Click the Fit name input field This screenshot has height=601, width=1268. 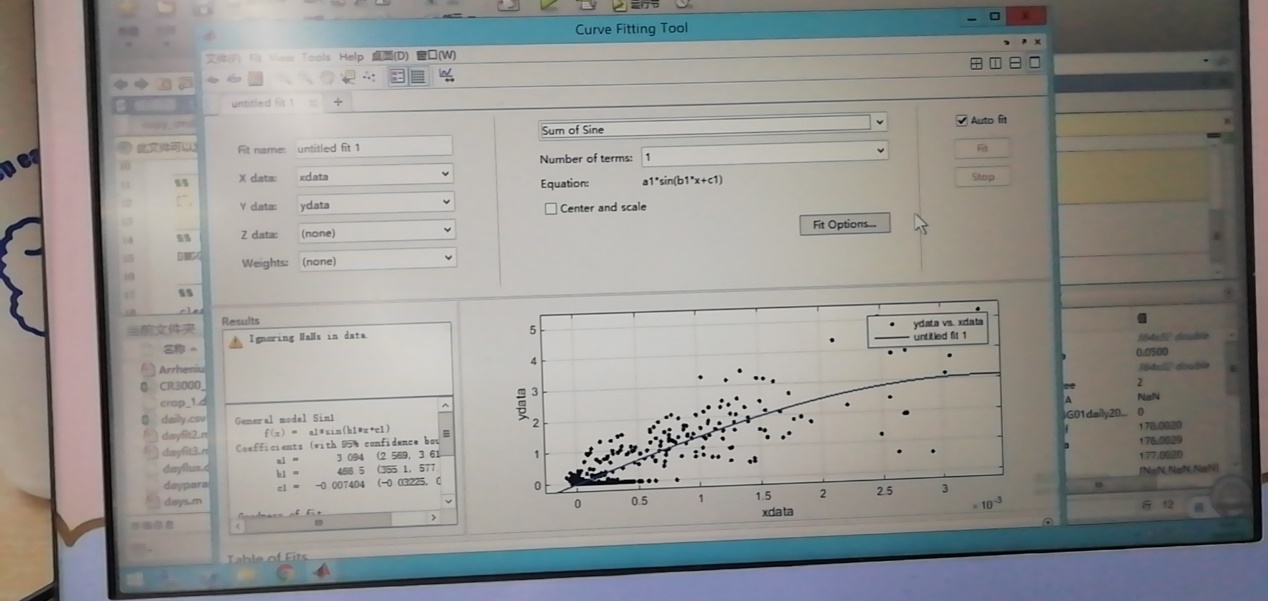tap(373, 147)
